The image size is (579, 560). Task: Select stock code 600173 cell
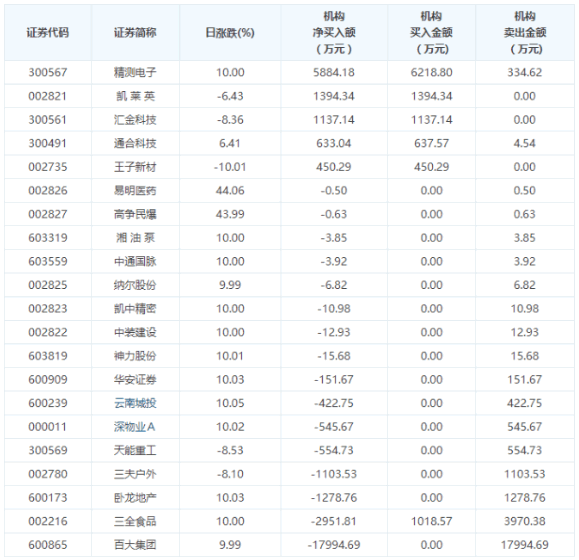(48, 498)
